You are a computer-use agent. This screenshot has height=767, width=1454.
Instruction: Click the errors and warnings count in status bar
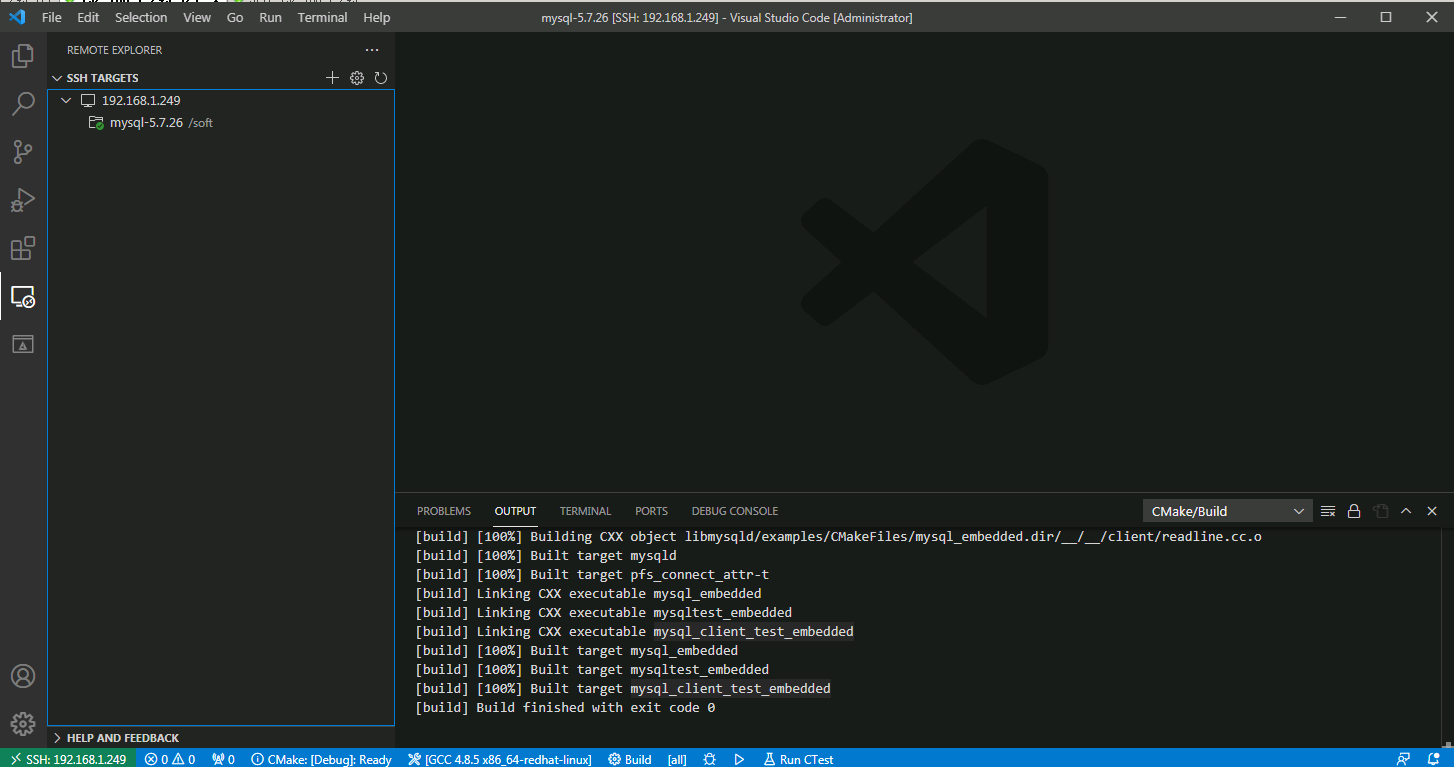(x=170, y=759)
